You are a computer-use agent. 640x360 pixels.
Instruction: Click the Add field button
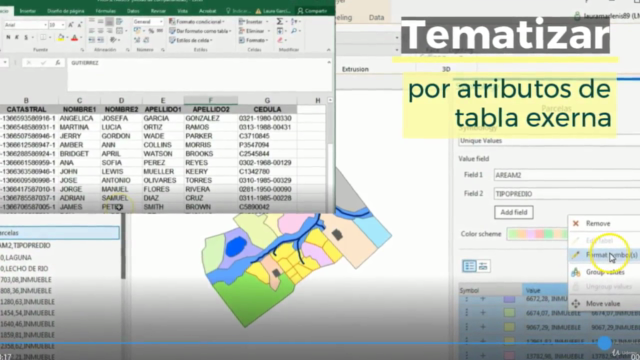coord(514,212)
